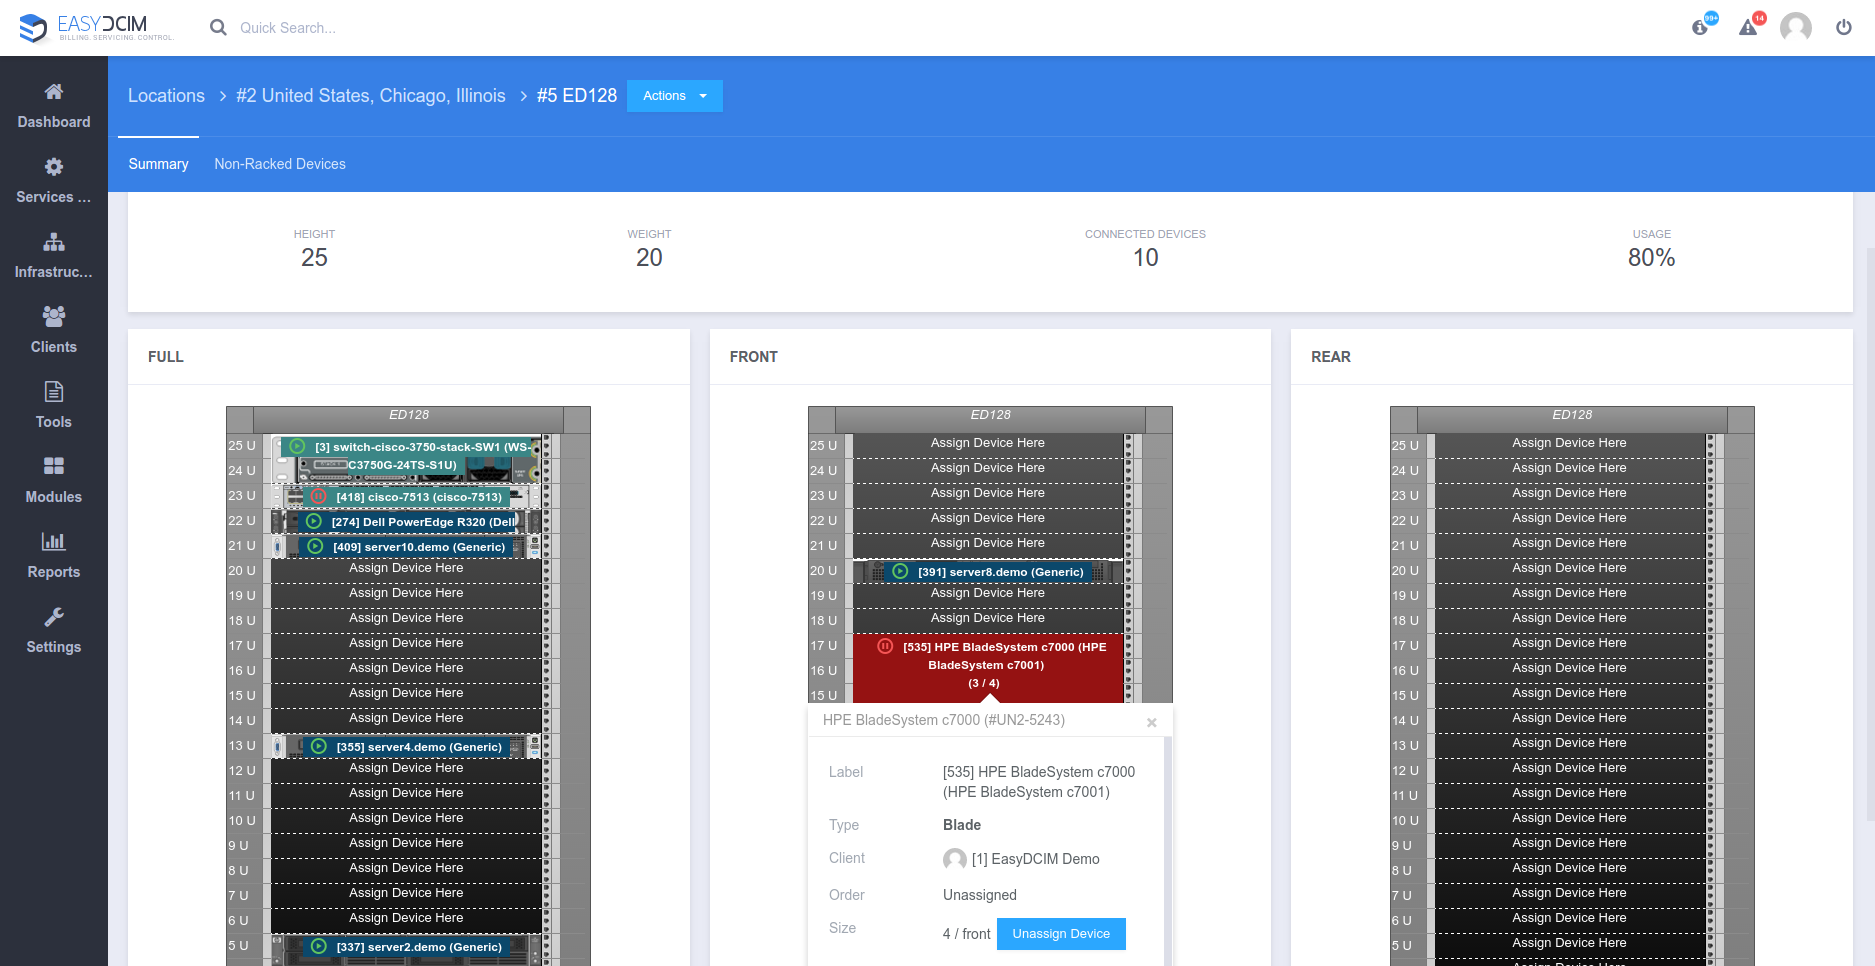Image resolution: width=1875 pixels, height=966 pixels.
Task: Click the Unassign Device button
Action: pos(1061,934)
